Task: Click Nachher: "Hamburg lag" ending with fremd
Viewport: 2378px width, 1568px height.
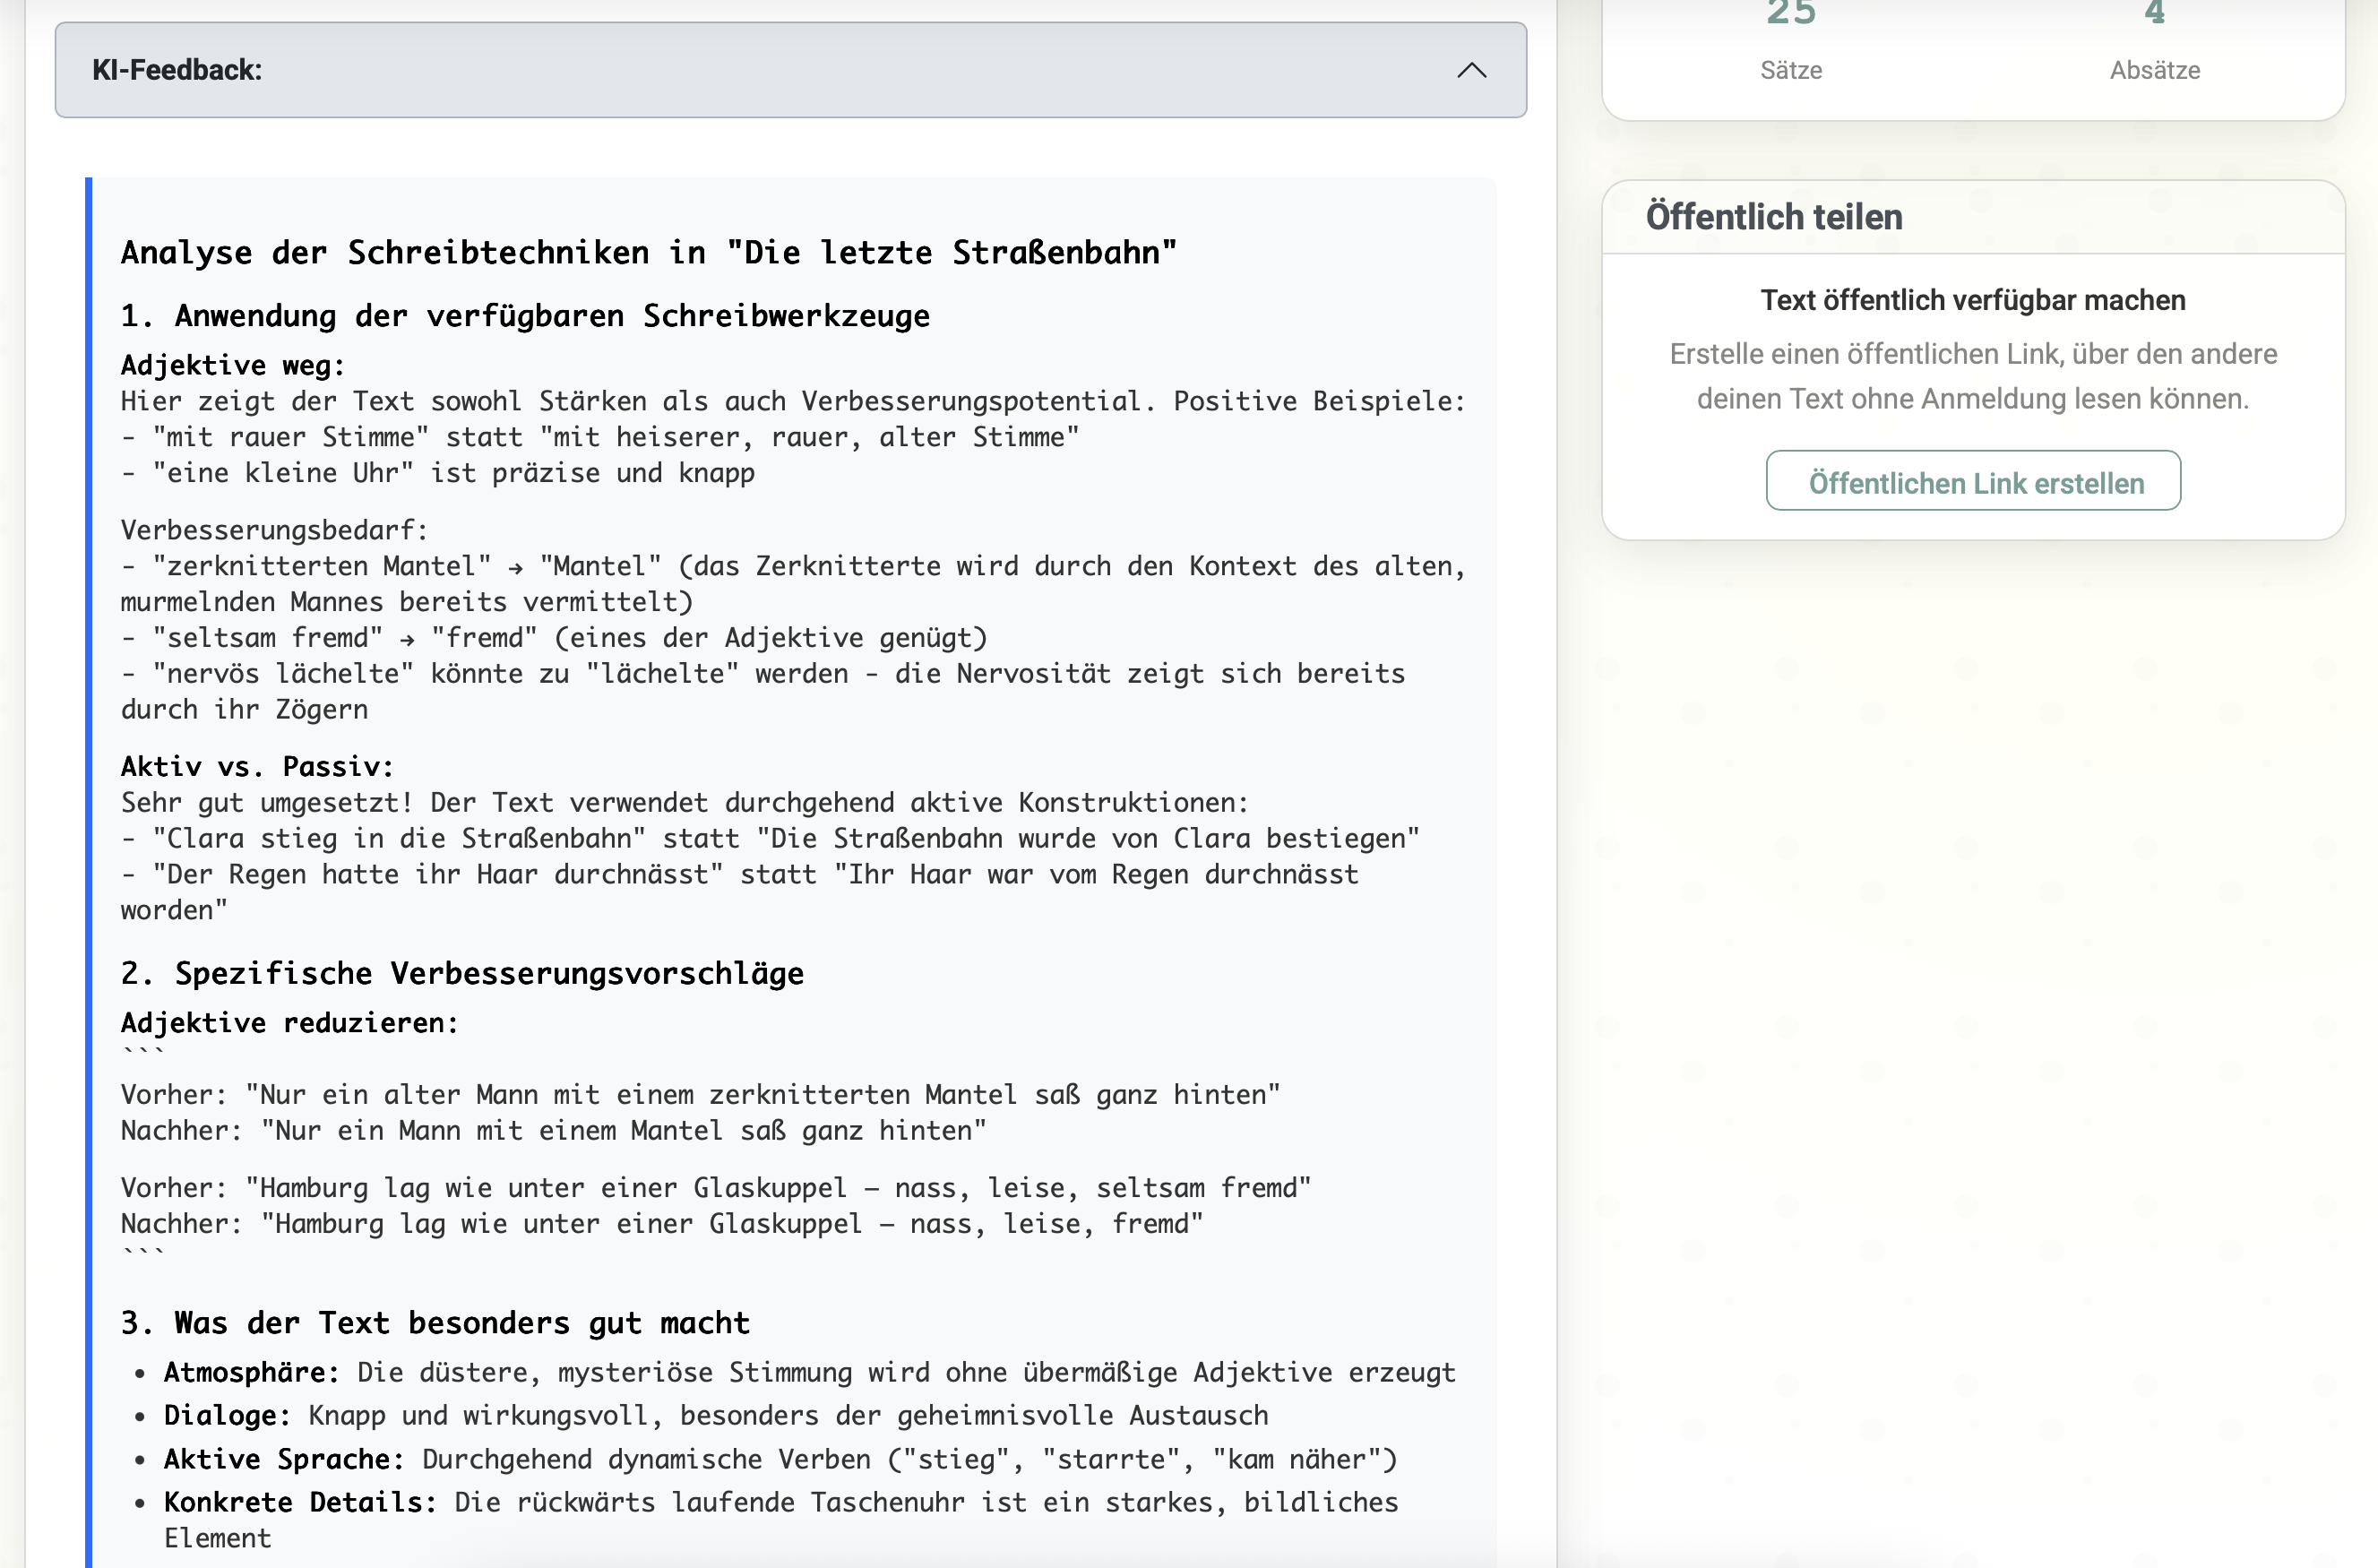Action: click(662, 1224)
